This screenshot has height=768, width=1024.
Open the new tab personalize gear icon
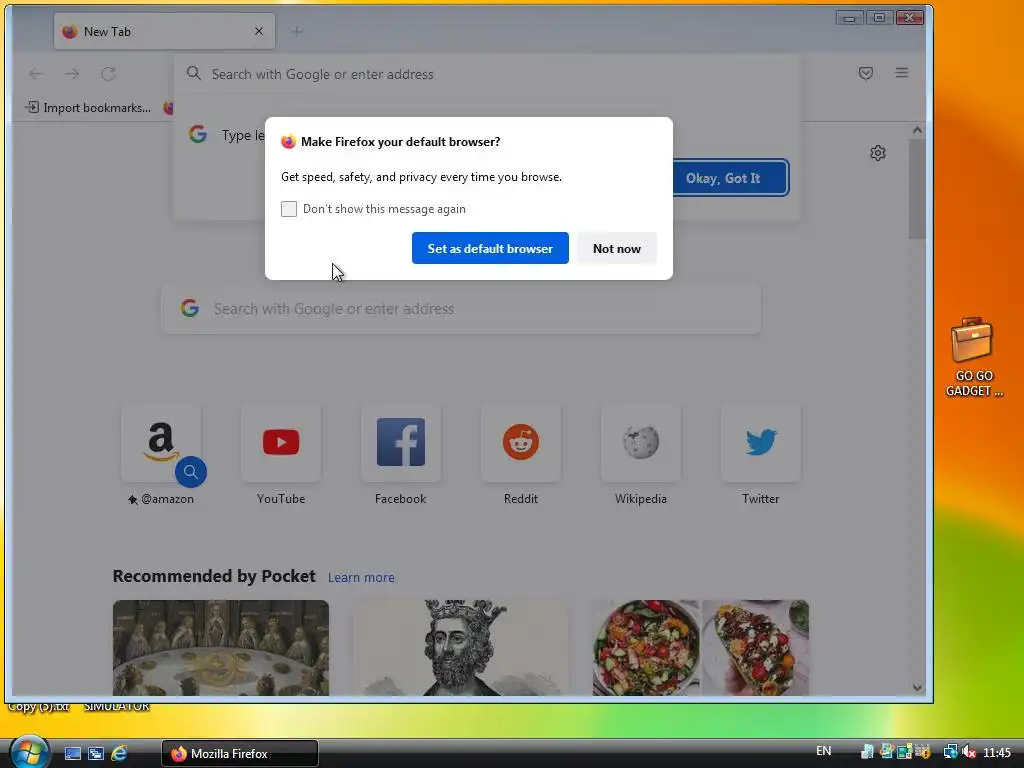[878, 153]
